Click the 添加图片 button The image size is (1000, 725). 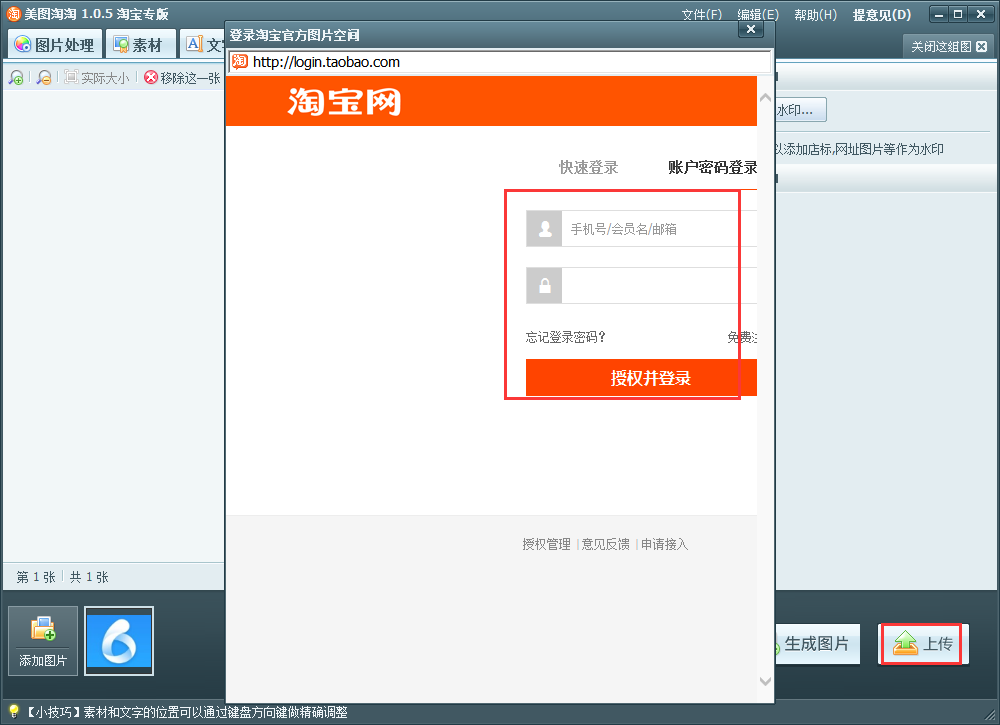[43, 641]
